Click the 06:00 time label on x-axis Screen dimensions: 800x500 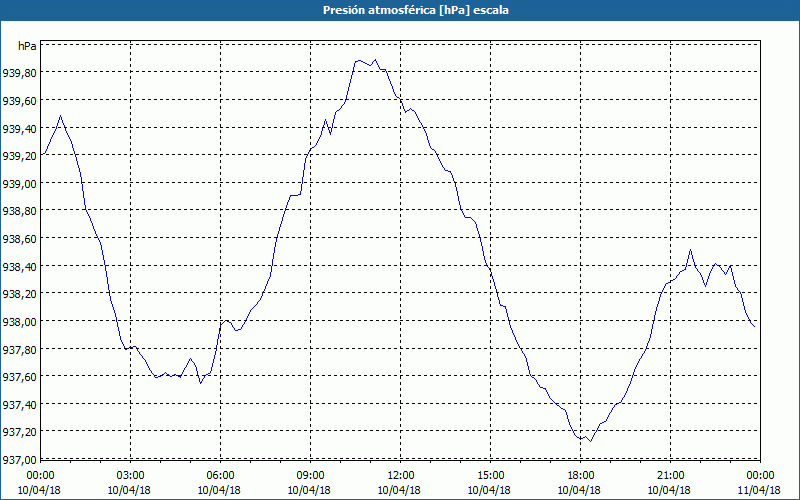[220, 476]
